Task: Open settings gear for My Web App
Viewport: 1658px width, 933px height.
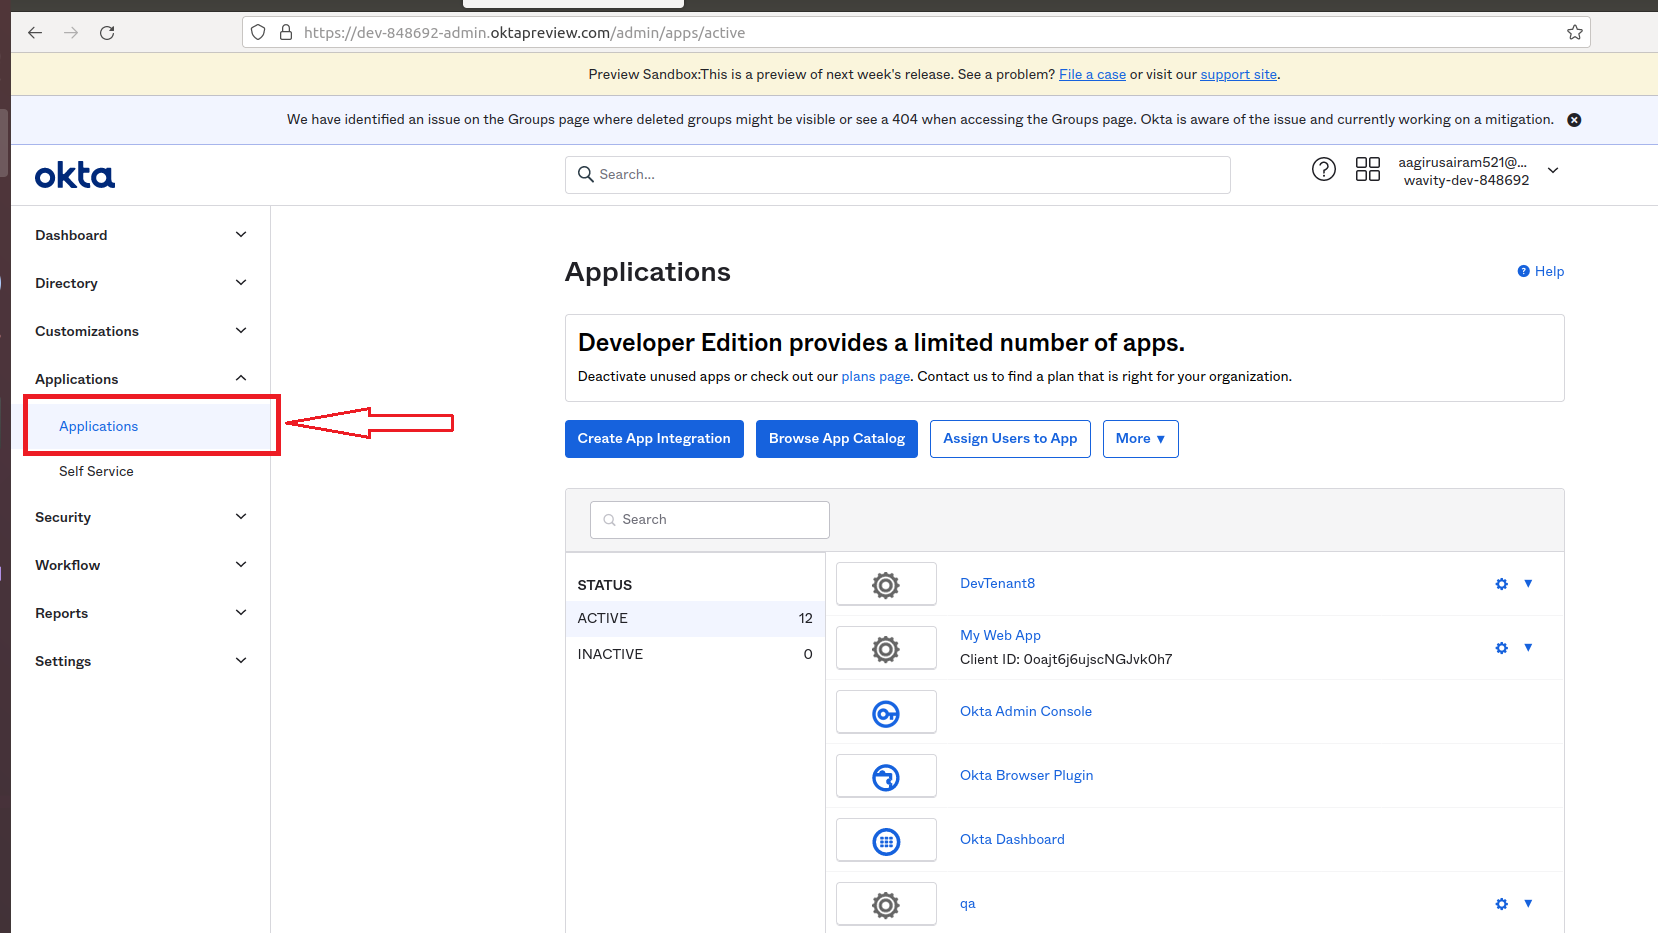Action: 1501,648
